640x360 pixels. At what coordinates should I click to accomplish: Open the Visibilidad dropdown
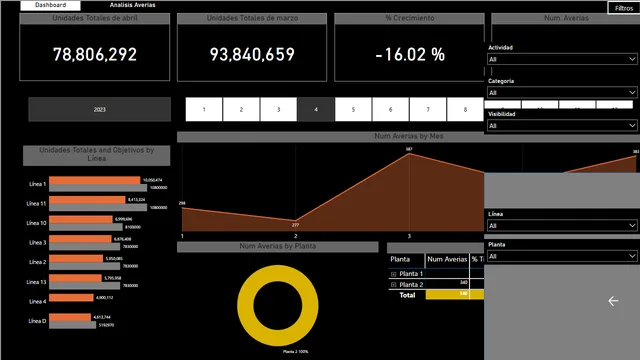click(562, 126)
